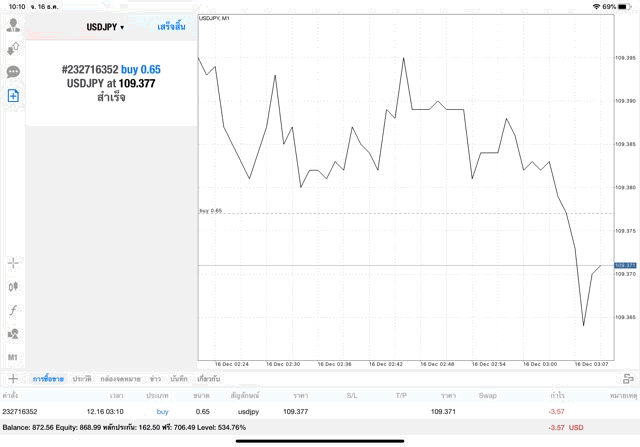Select the new order document icon

coord(13,96)
